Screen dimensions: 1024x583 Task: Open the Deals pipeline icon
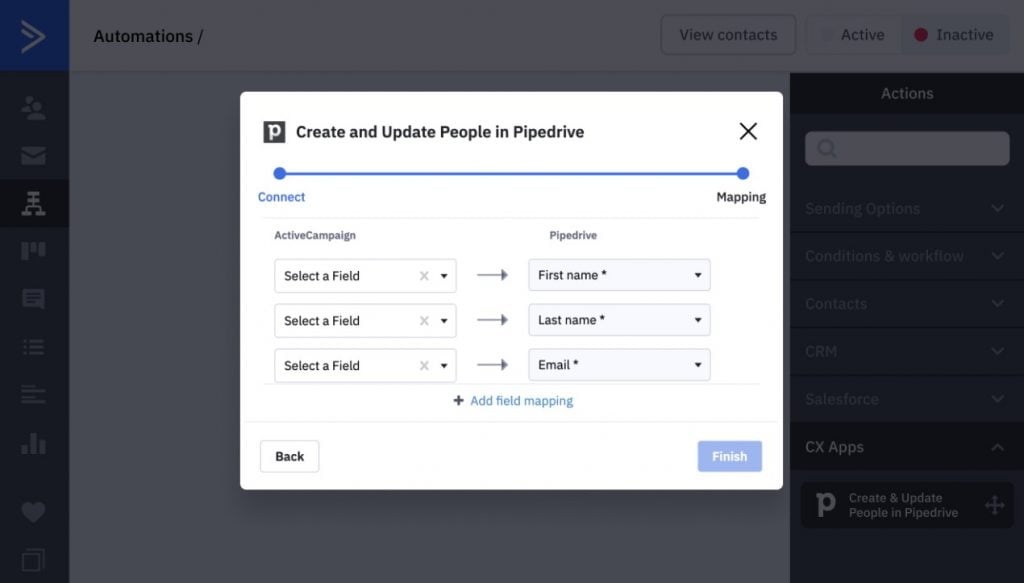tap(33, 250)
